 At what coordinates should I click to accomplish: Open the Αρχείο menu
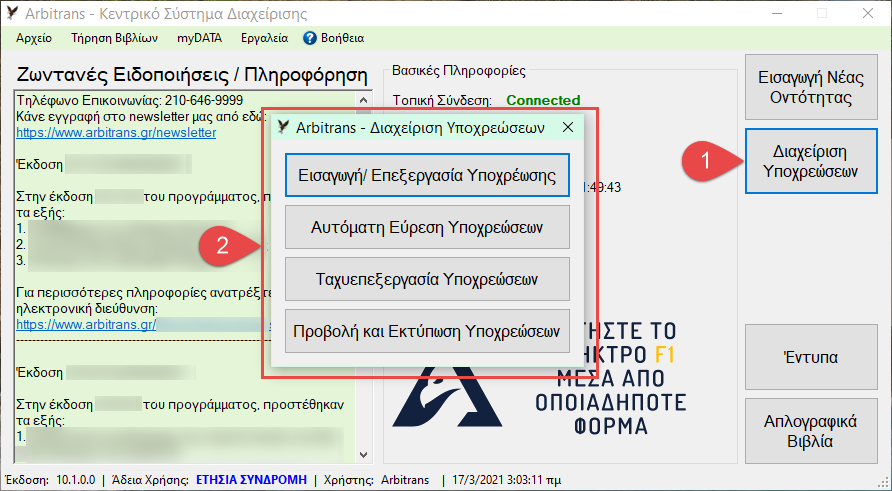click(x=34, y=38)
